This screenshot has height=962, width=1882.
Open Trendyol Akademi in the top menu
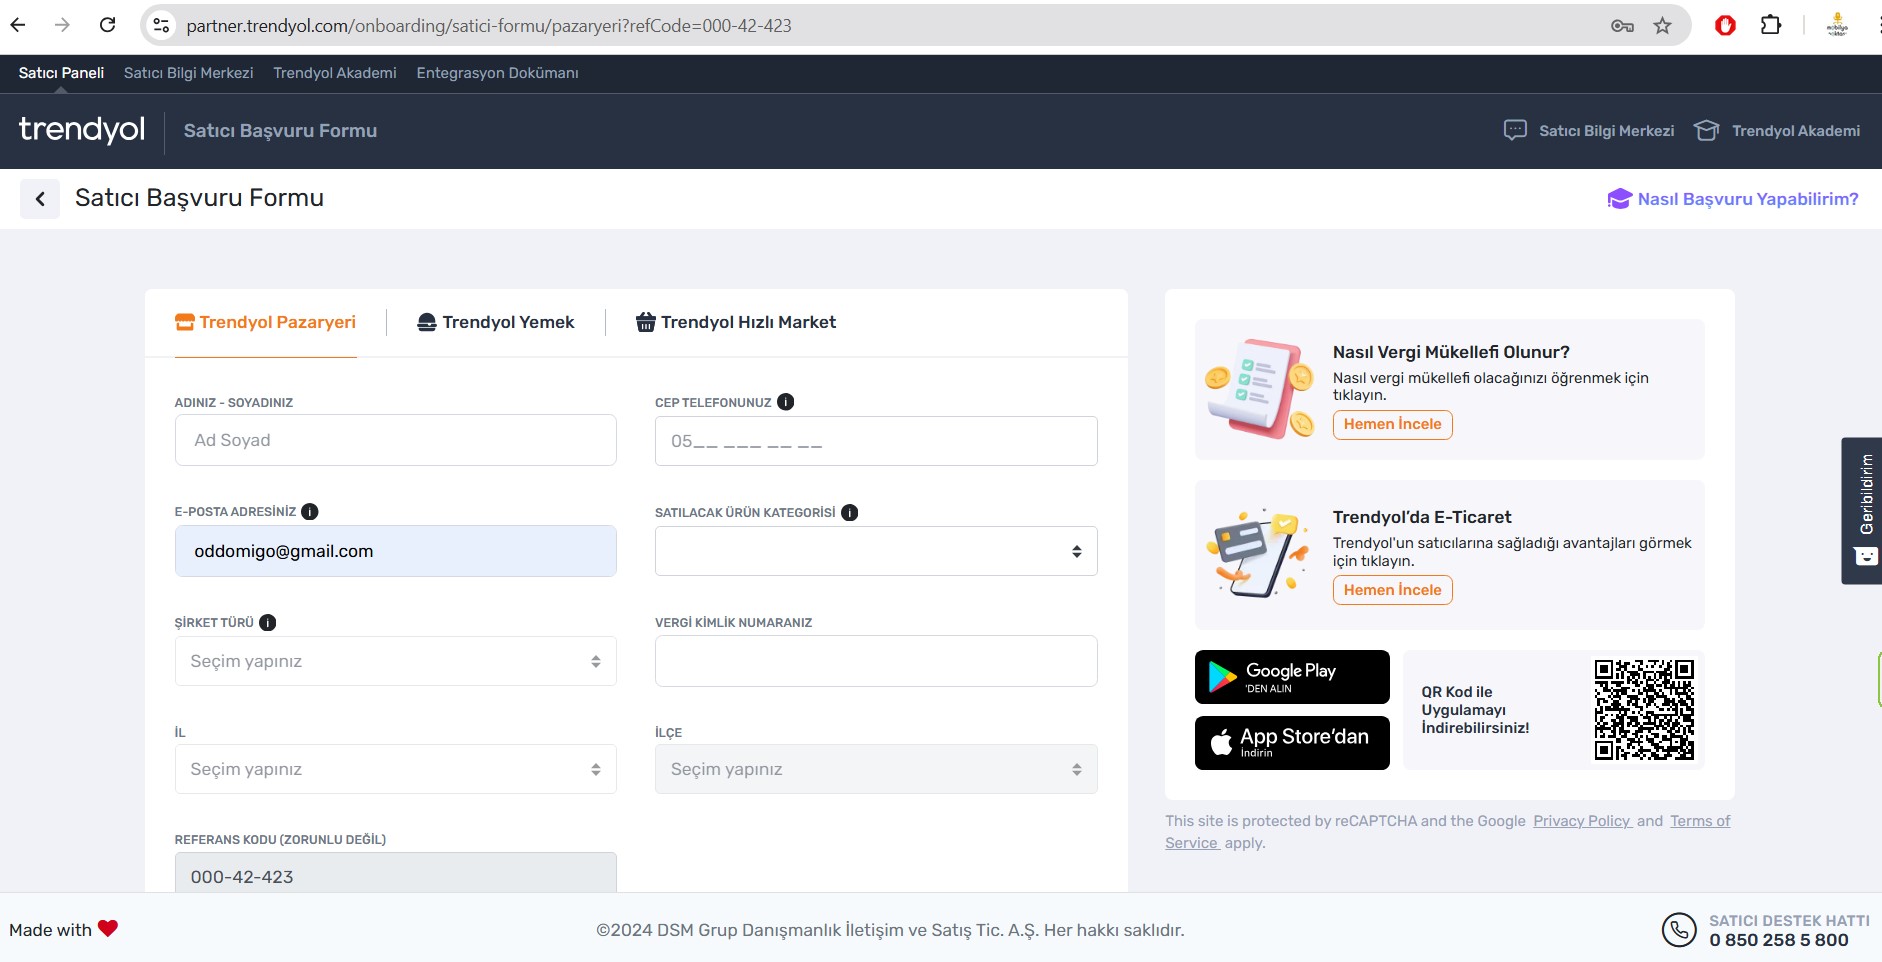coord(335,73)
